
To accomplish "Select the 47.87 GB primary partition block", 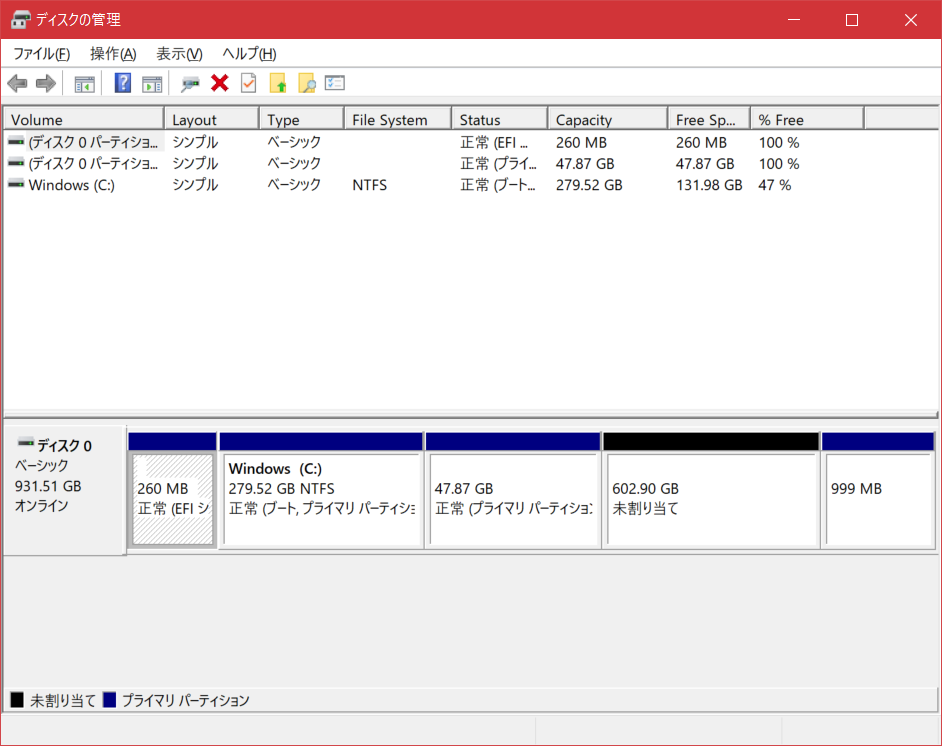I will 514,499.
